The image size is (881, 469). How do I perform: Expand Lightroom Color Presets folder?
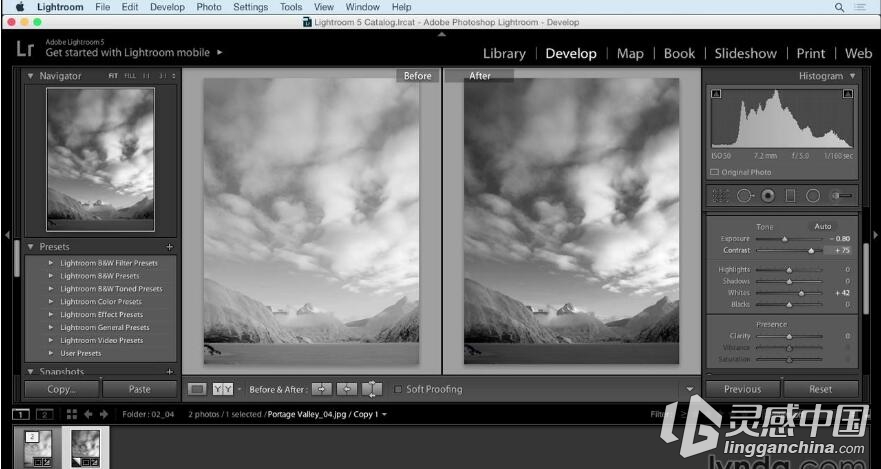point(51,302)
